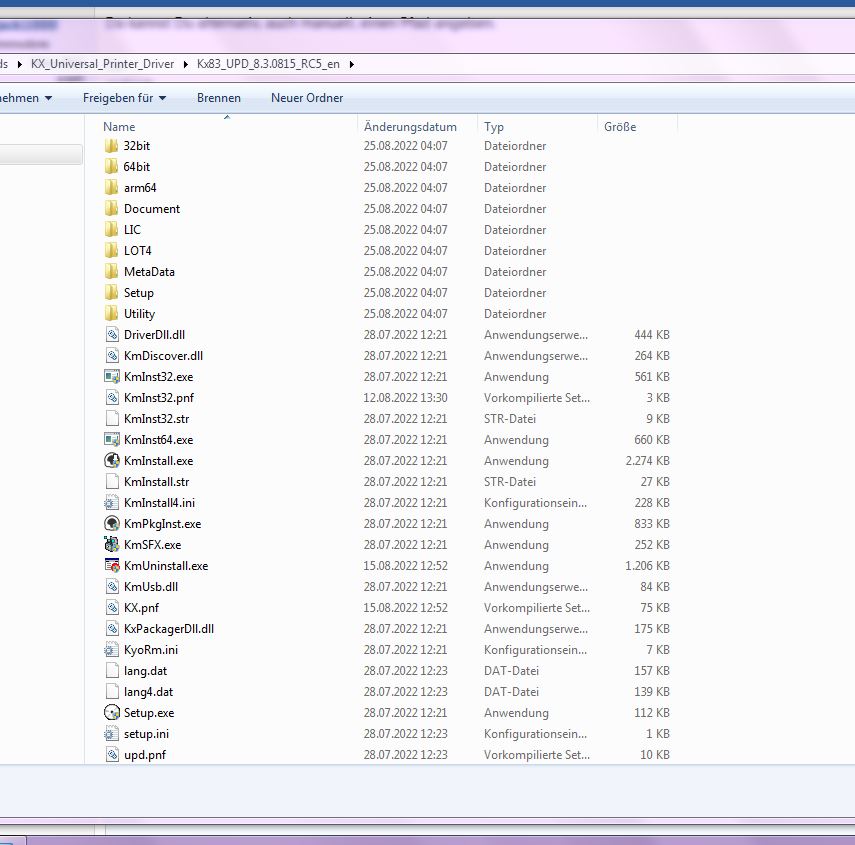Viewport: 855px width, 845px height.
Task: Click the KX.pnf file icon
Action: pyautogui.click(x=112, y=607)
